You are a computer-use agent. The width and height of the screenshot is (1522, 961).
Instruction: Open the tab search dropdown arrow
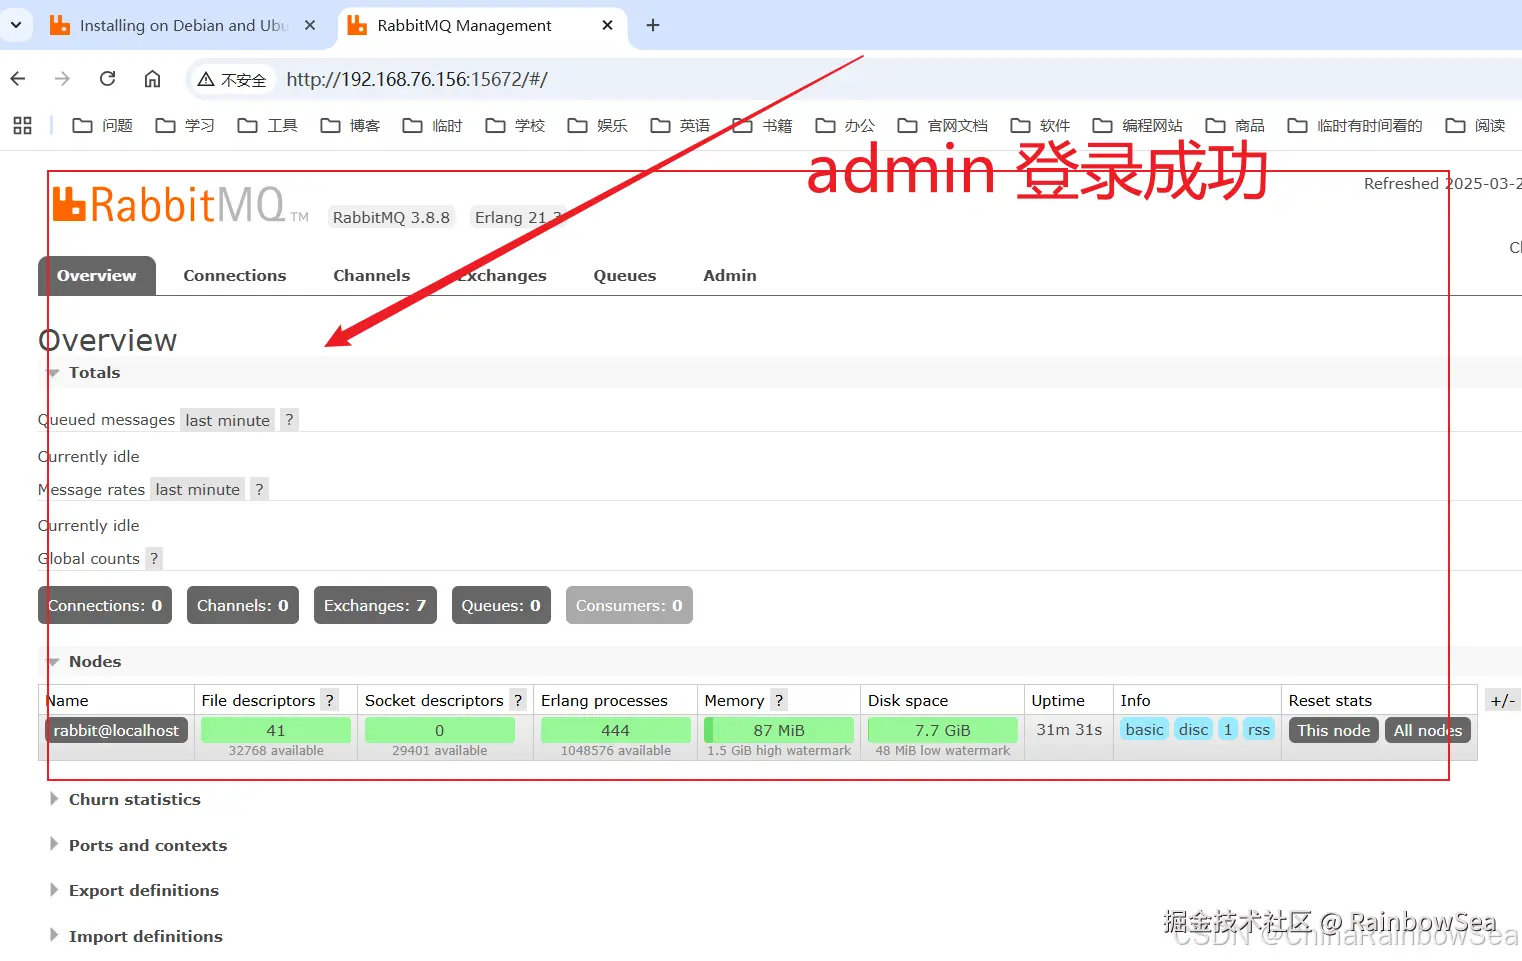[x=15, y=24]
